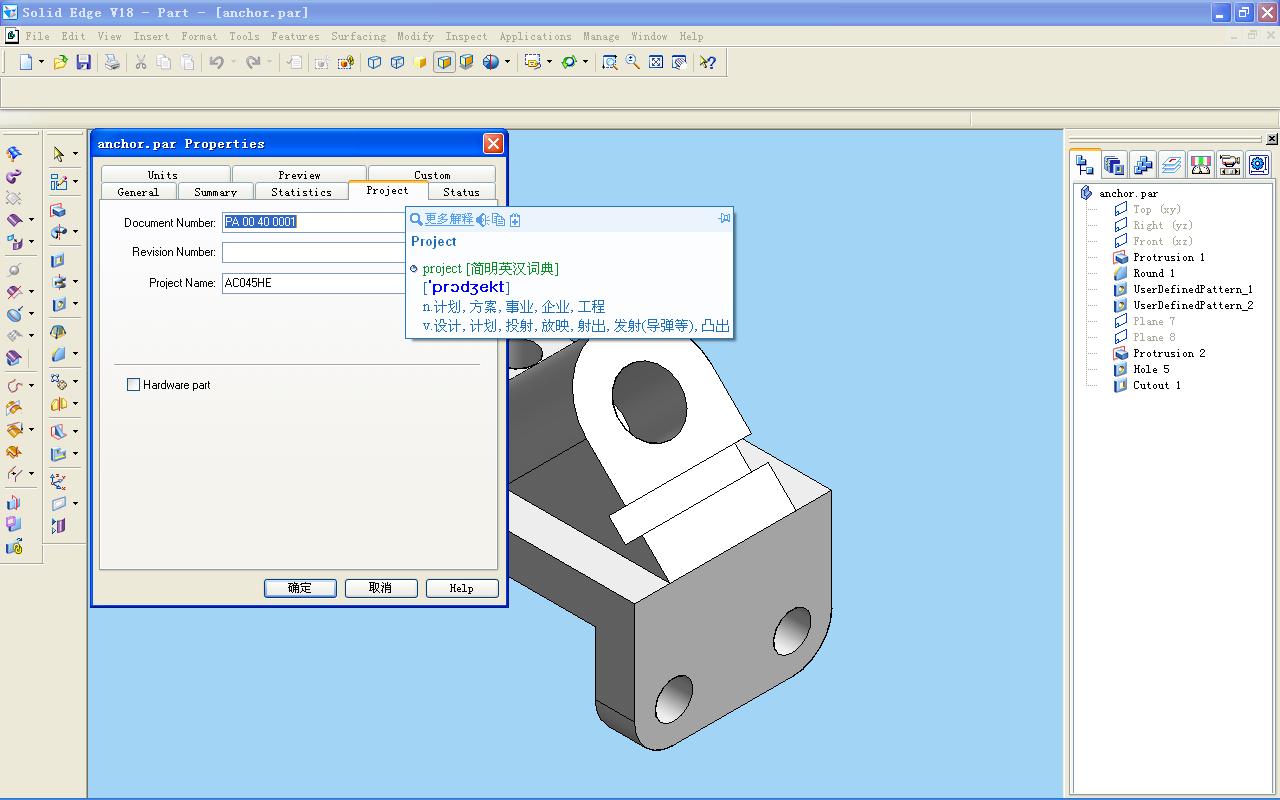Viewport: 1280px width, 800px height.
Task: Expand the Sketch tool flyout arrow
Action: [75, 182]
